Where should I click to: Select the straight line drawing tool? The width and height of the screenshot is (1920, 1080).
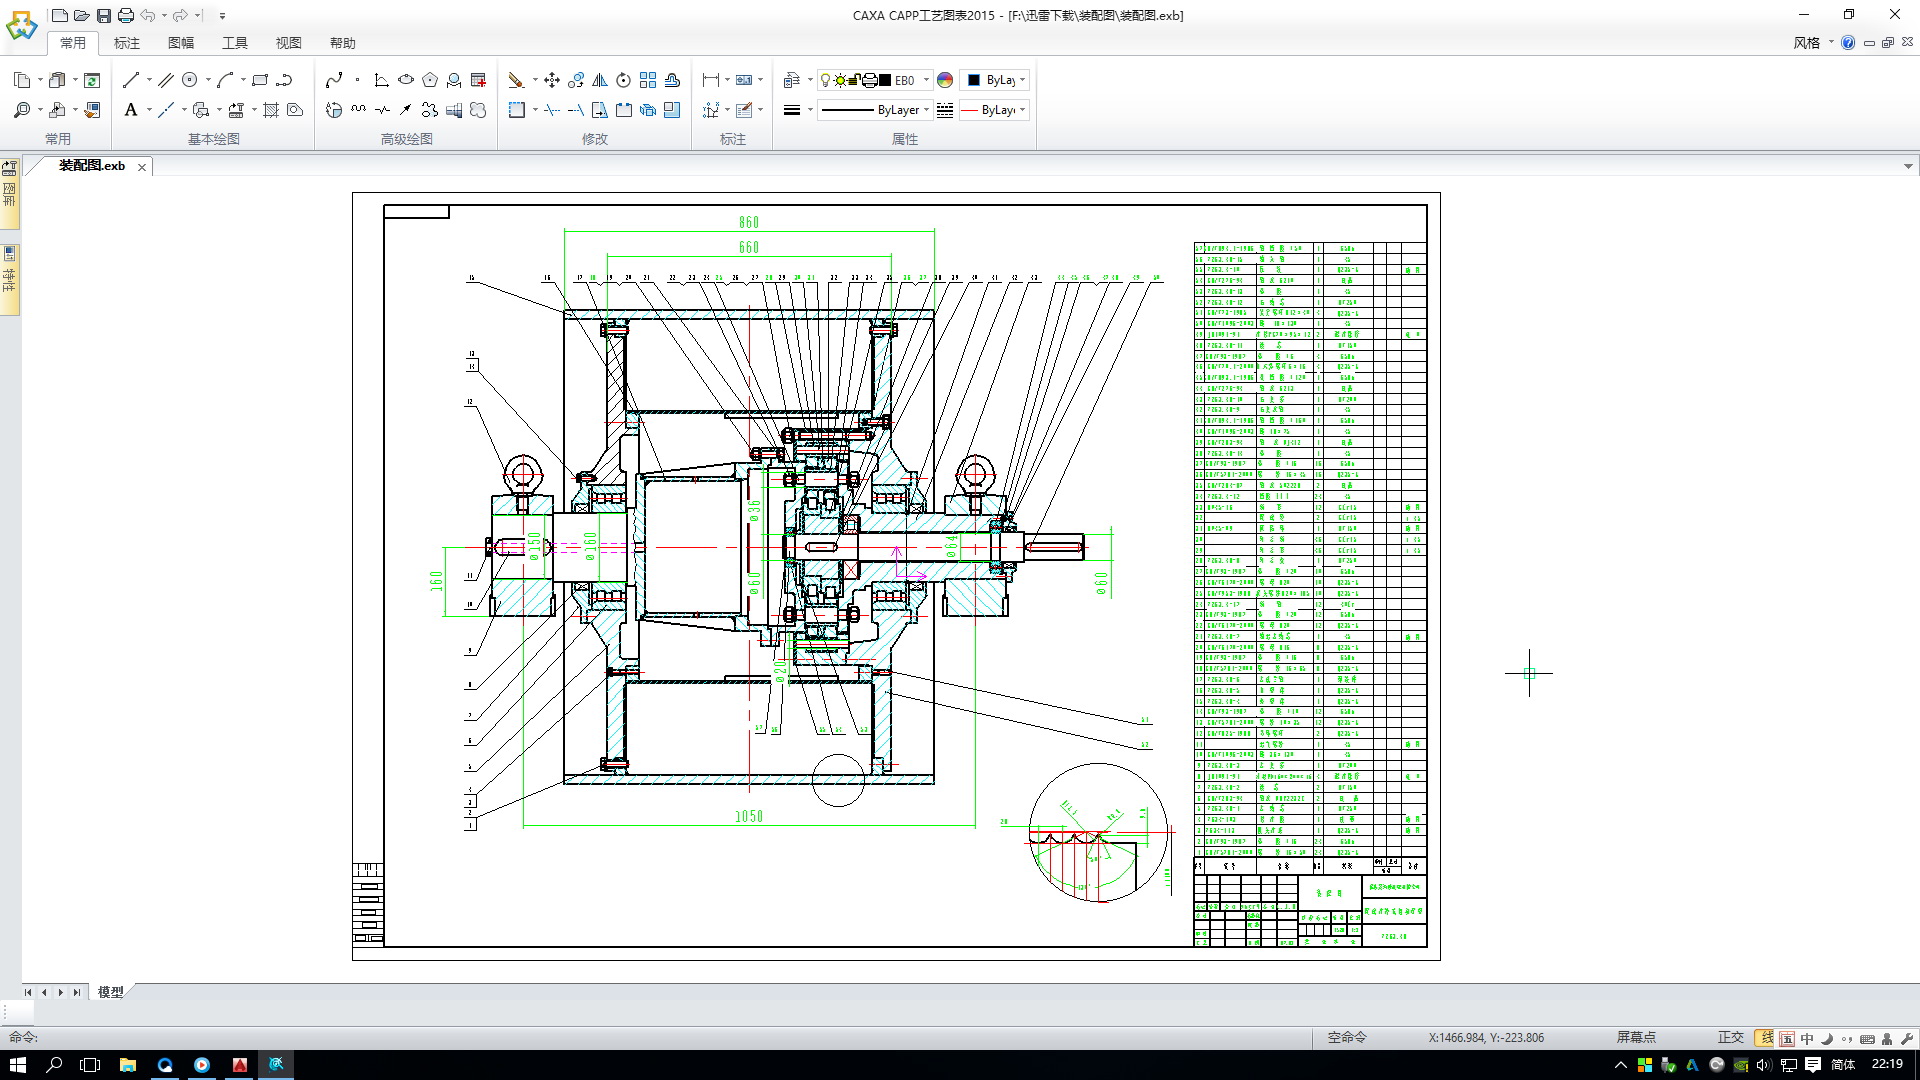pyautogui.click(x=131, y=80)
